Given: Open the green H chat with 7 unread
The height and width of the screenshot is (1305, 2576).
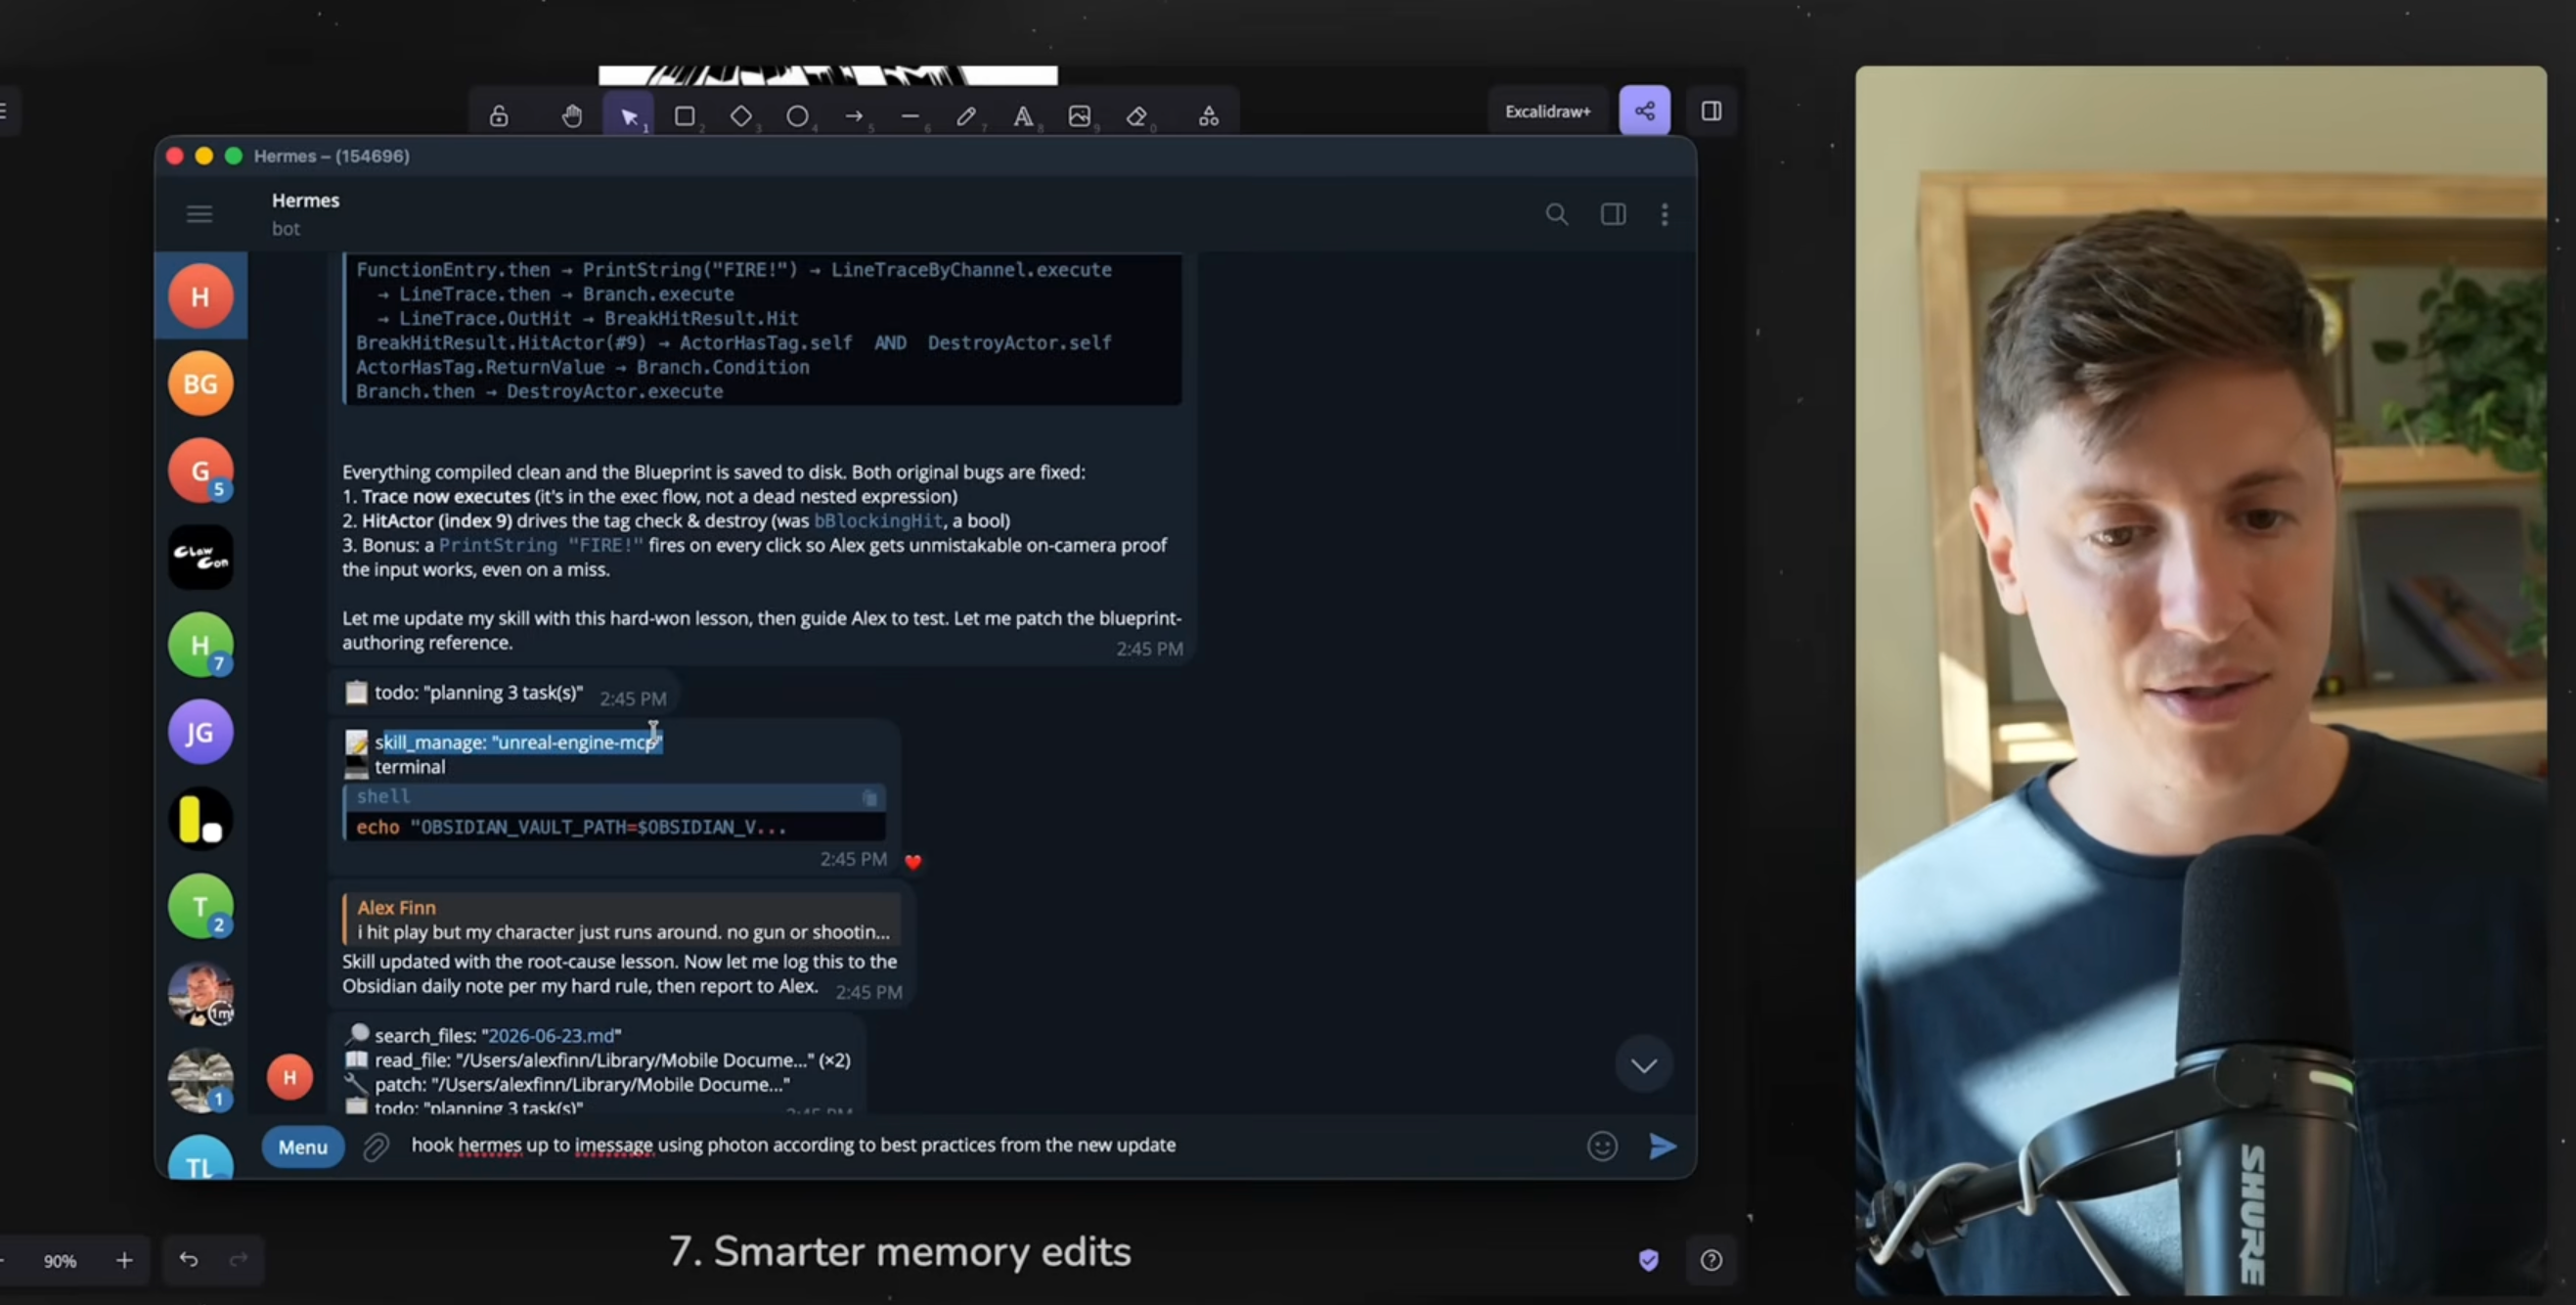Looking at the screenshot, I should click(x=201, y=645).
